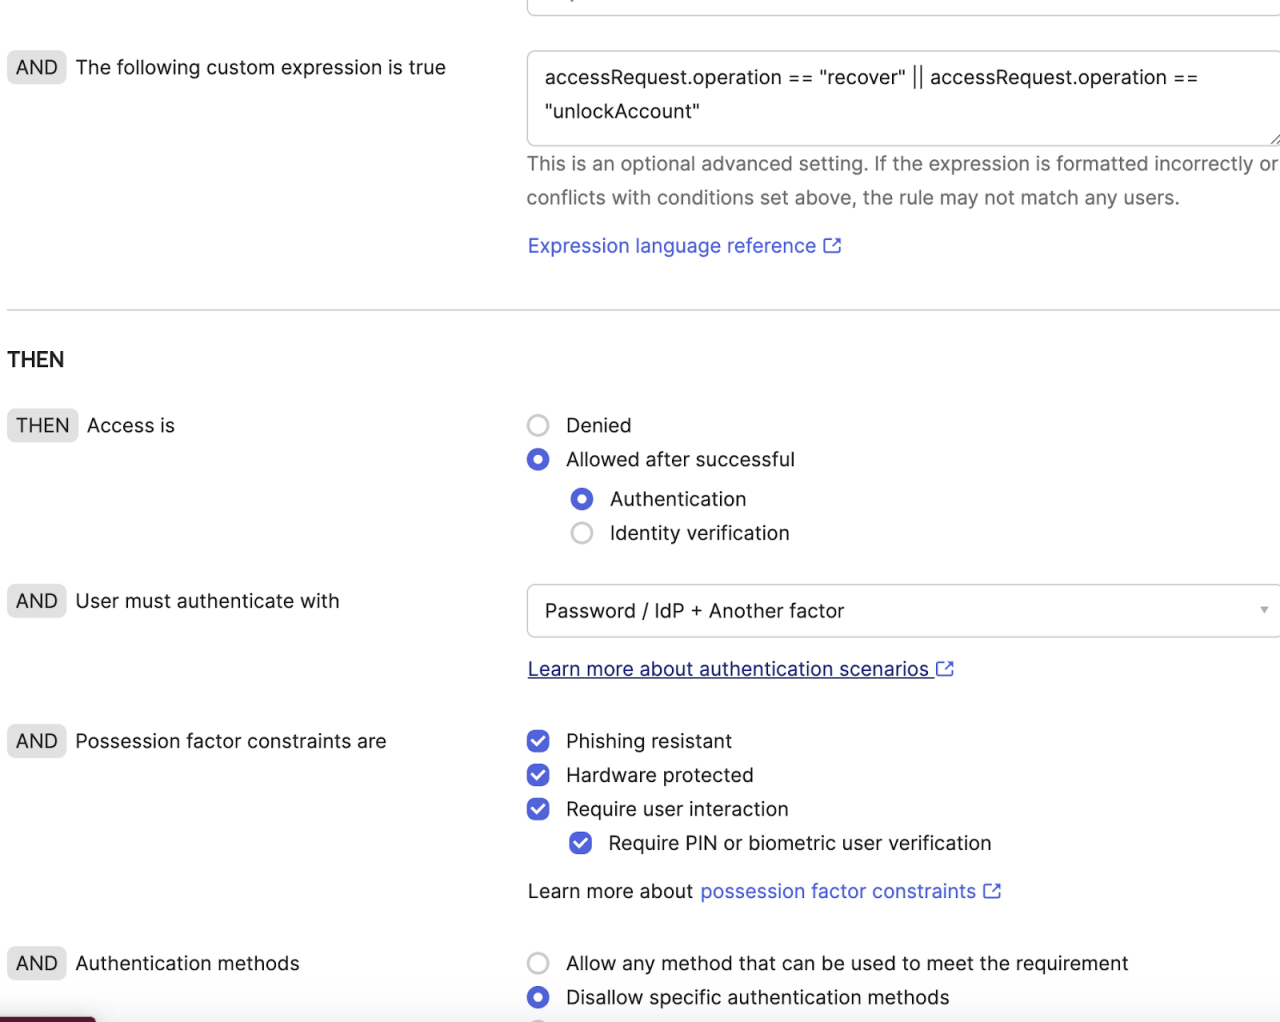The image size is (1280, 1022).
Task: Choose the Identity verification radio option
Action: click(x=582, y=533)
